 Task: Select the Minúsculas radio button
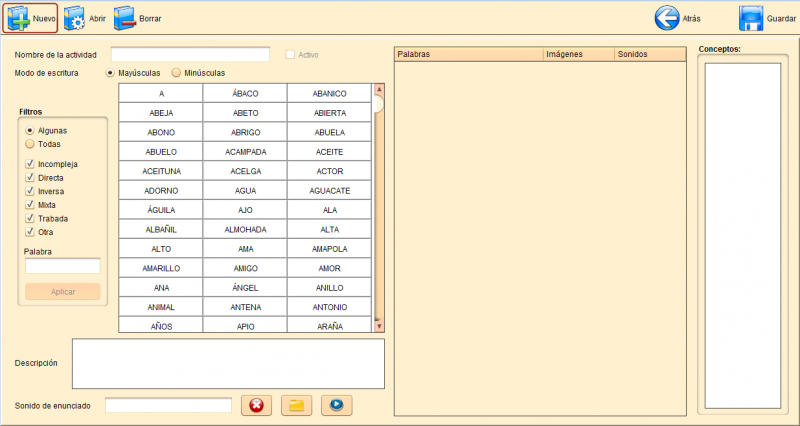[176, 73]
